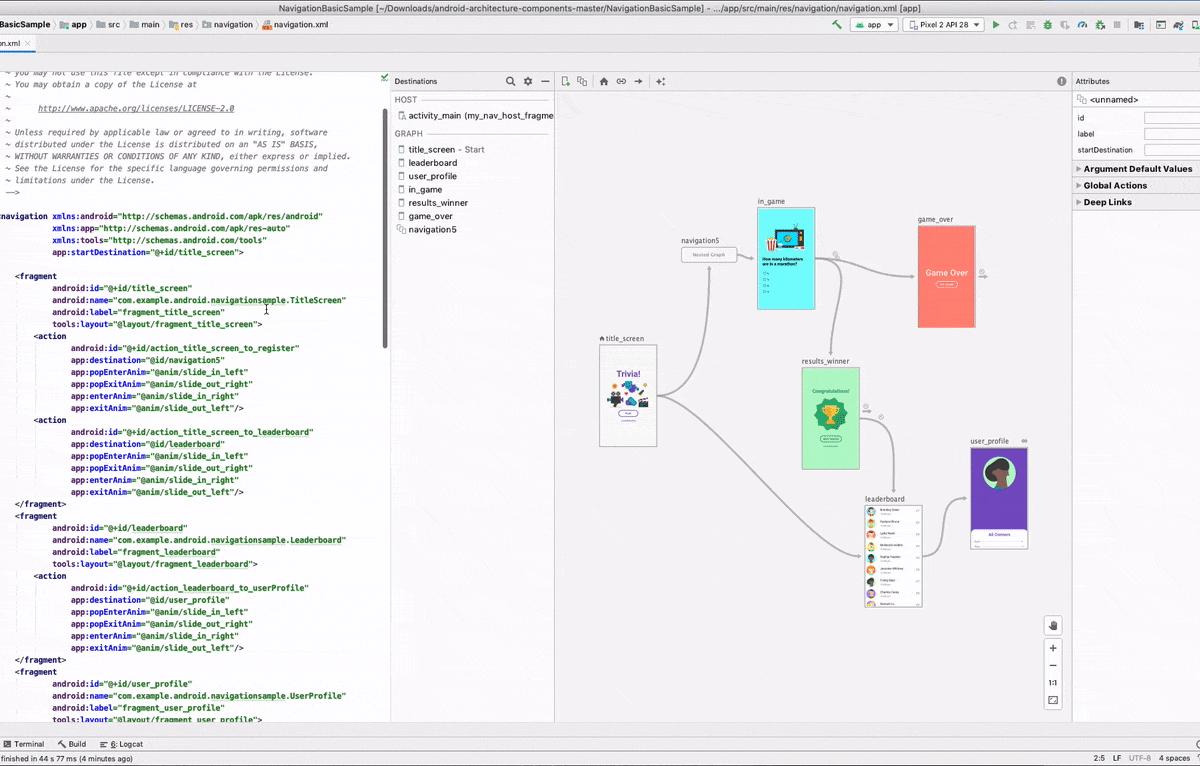The image size is (1200, 766).
Task: Open the Pixel 2 API 28 device dropdown
Action: [x=943, y=25]
